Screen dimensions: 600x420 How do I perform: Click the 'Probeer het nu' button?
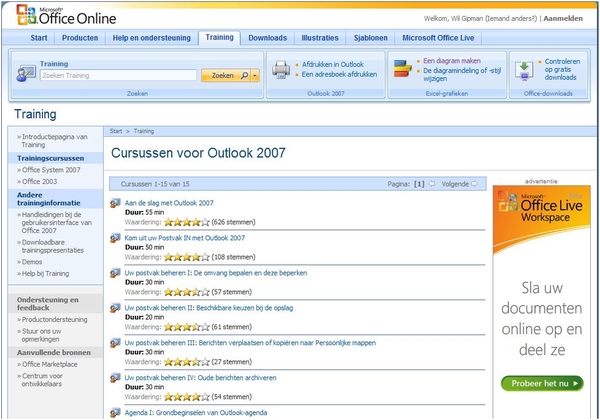[x=541, y=383]
